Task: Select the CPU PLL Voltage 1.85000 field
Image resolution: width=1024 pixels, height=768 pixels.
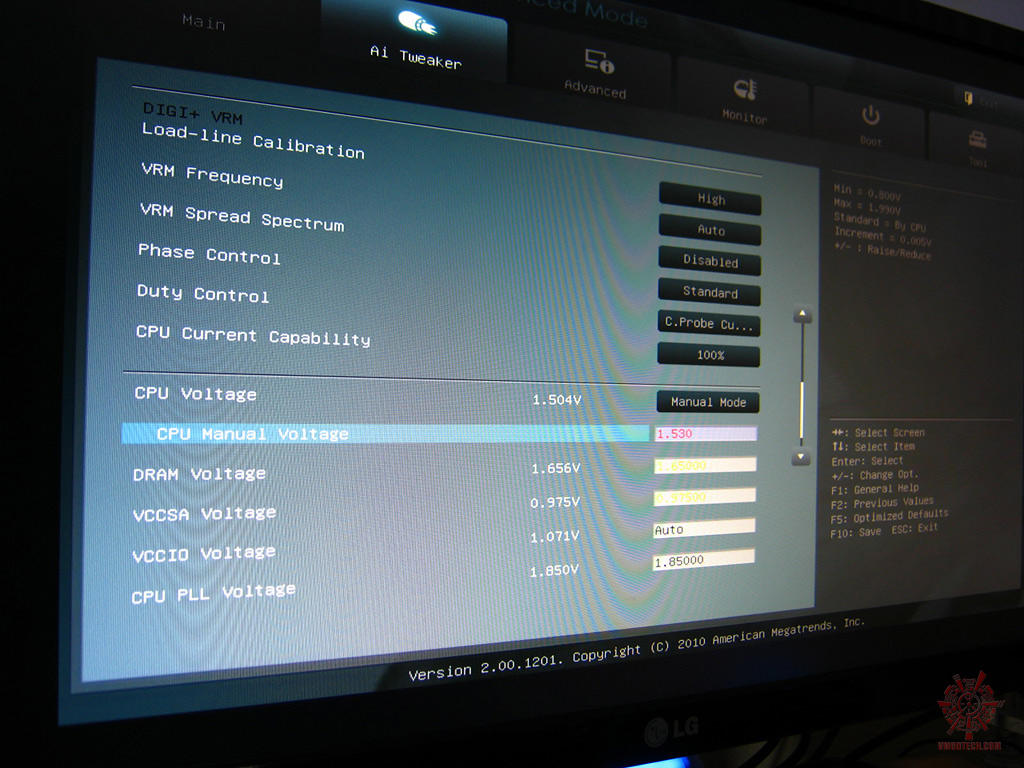Action: (x=703, y=560)
